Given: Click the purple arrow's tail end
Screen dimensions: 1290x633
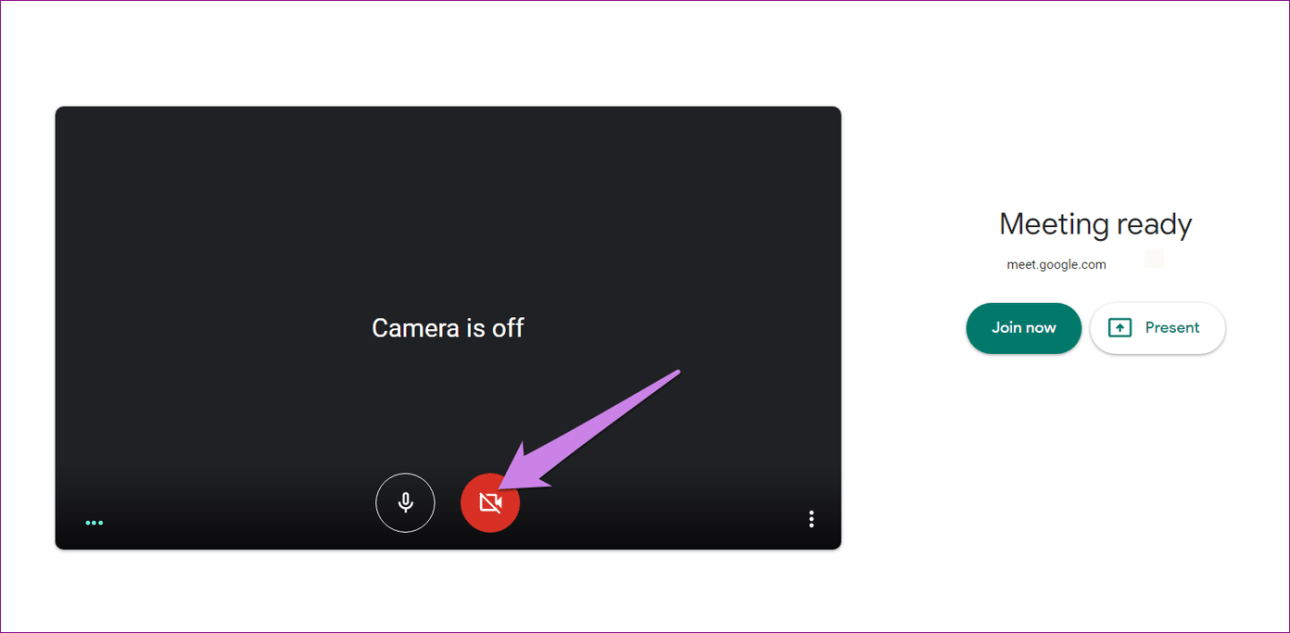Looking at the screenshot, I should pyautogui.click(x=677, y=373).
